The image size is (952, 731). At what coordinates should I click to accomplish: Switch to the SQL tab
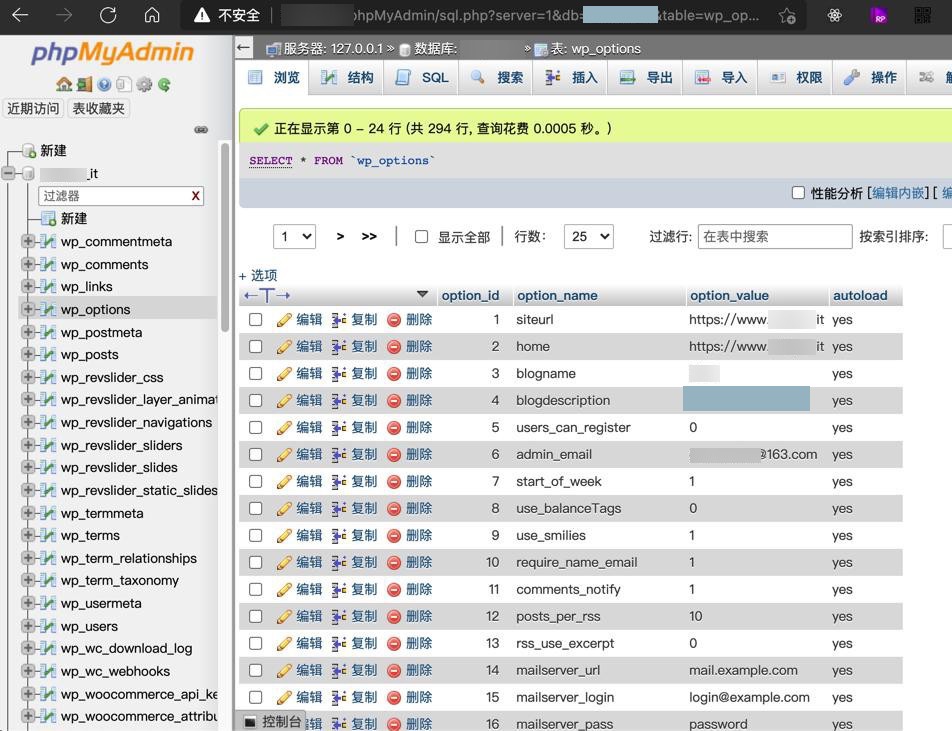pos(421,77)
